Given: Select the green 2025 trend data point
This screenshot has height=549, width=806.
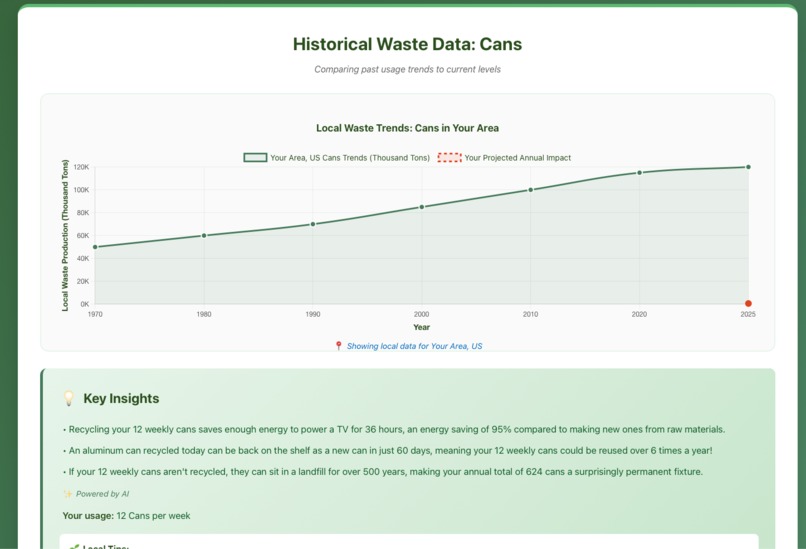Looking at the screenshot, I should pyautogui.click(x=748, y=167).
